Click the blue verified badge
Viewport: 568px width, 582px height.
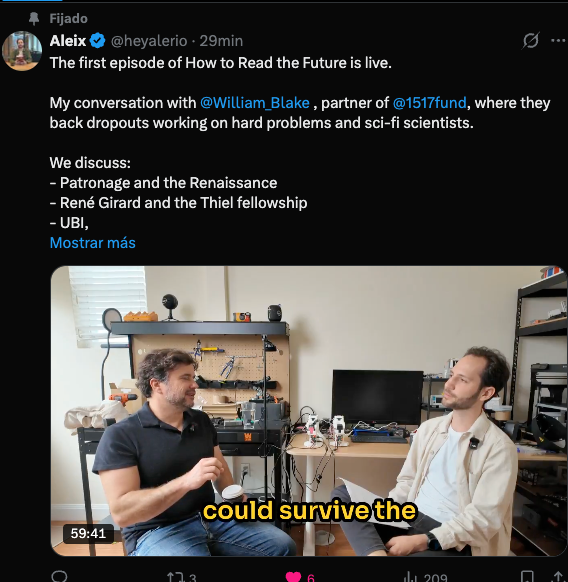coord(98,40)
